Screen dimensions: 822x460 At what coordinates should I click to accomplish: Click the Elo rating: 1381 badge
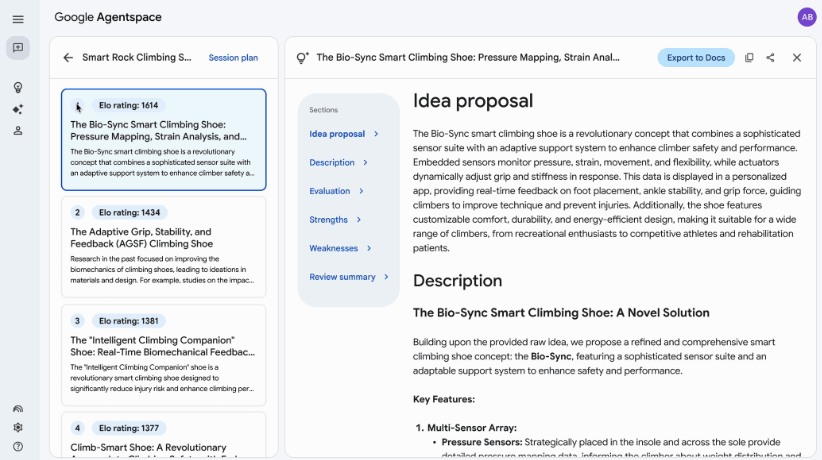(128, 321)
